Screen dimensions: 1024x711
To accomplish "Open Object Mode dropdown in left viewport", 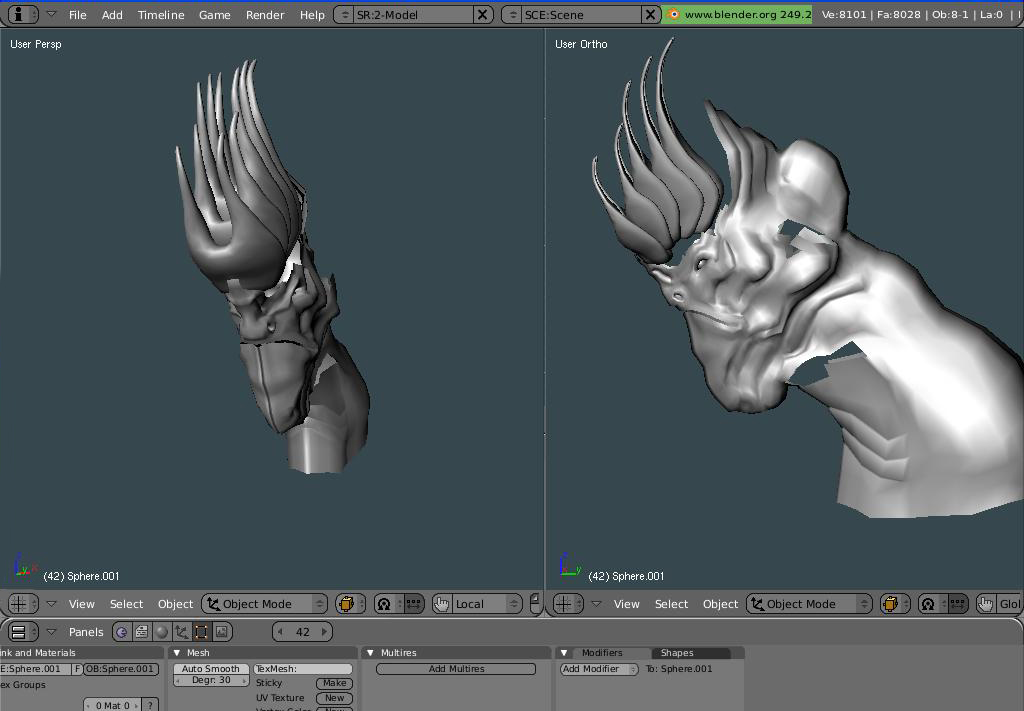I will pos(264,604).
